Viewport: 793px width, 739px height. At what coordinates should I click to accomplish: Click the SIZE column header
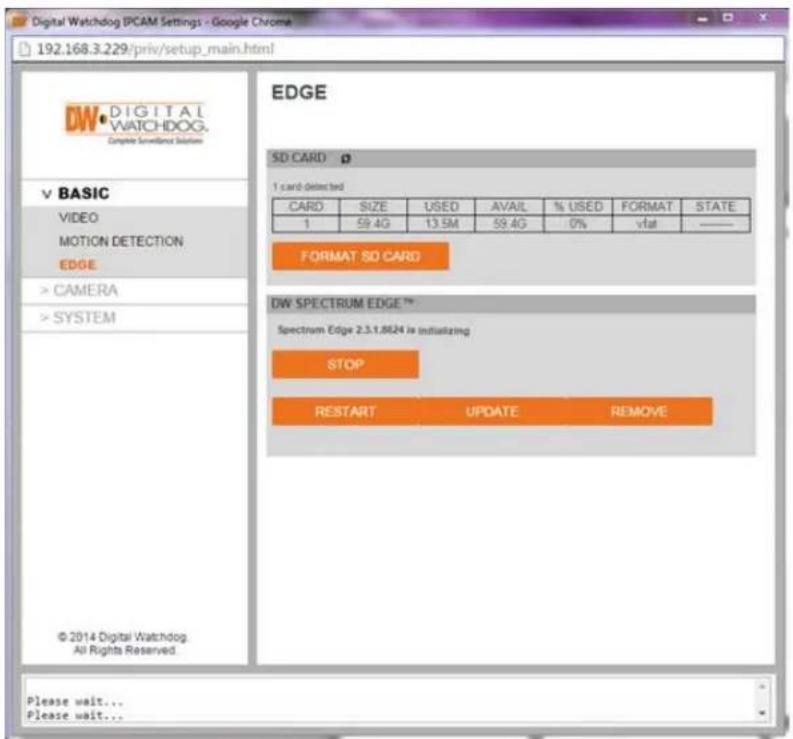tap(373, 206)
